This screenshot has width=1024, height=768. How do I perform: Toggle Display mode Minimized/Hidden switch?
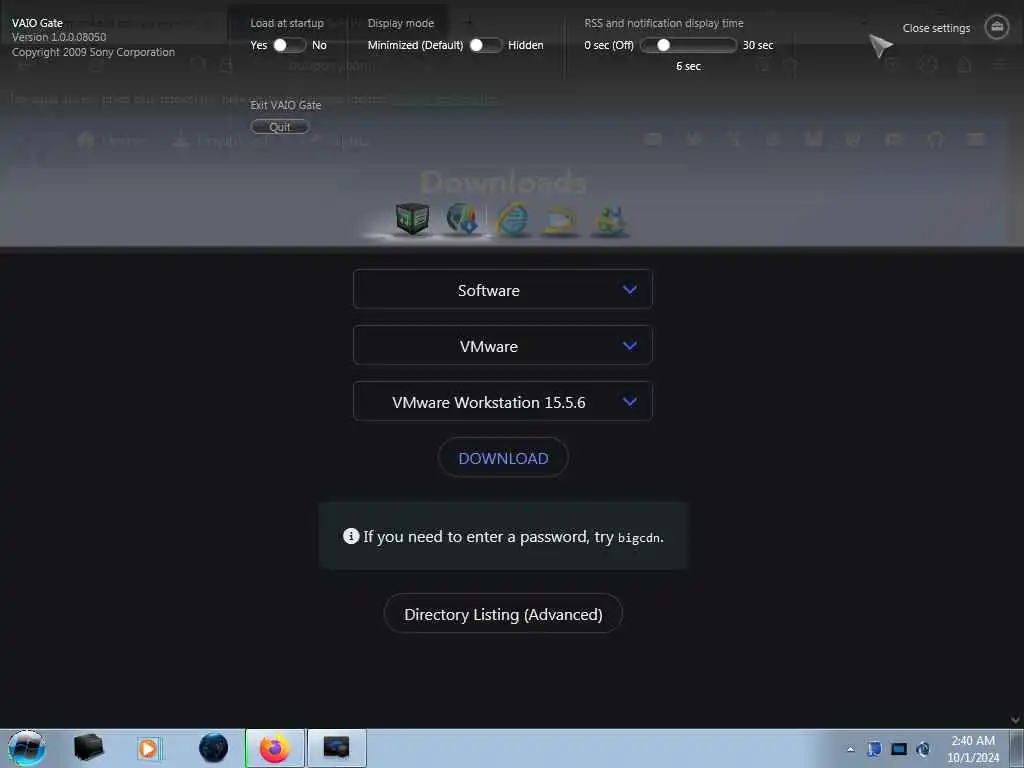[485, 45]
